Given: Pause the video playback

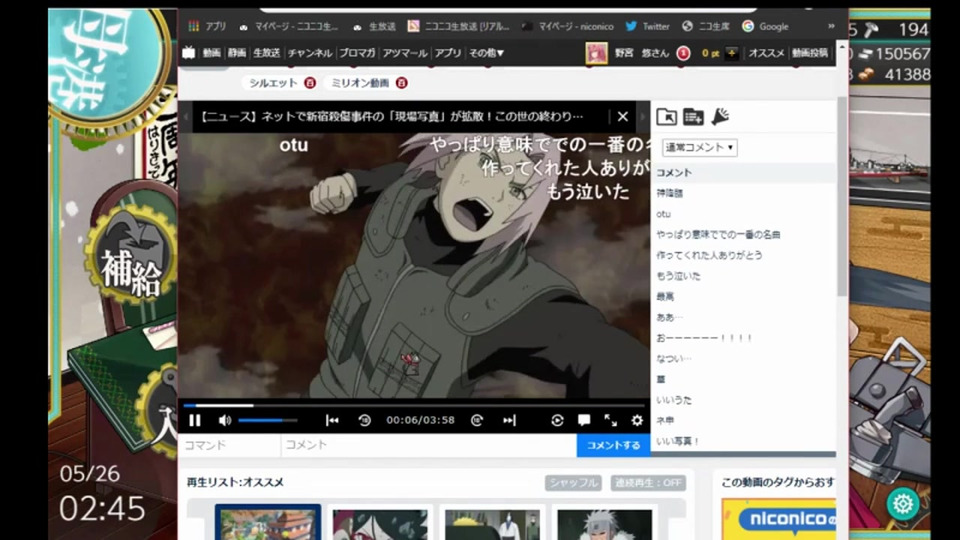Looking at the screenshot, I should pyautogui.click(x=195, y=420).
